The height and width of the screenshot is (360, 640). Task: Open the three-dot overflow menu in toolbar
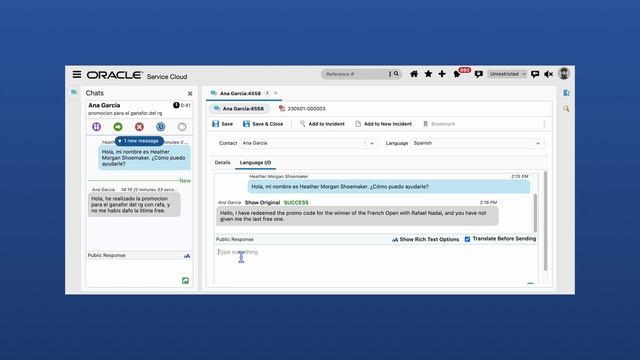tap(544, 124)
